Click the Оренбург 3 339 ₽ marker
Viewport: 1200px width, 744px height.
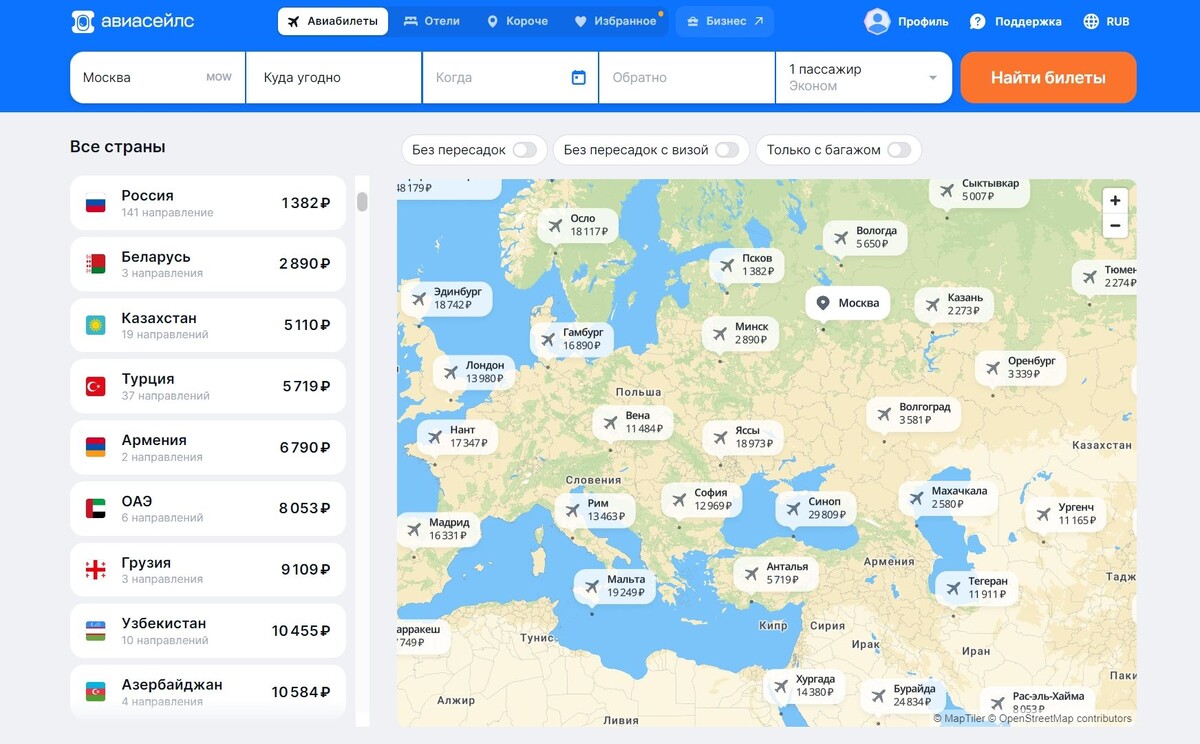[x=1021, y=367]
